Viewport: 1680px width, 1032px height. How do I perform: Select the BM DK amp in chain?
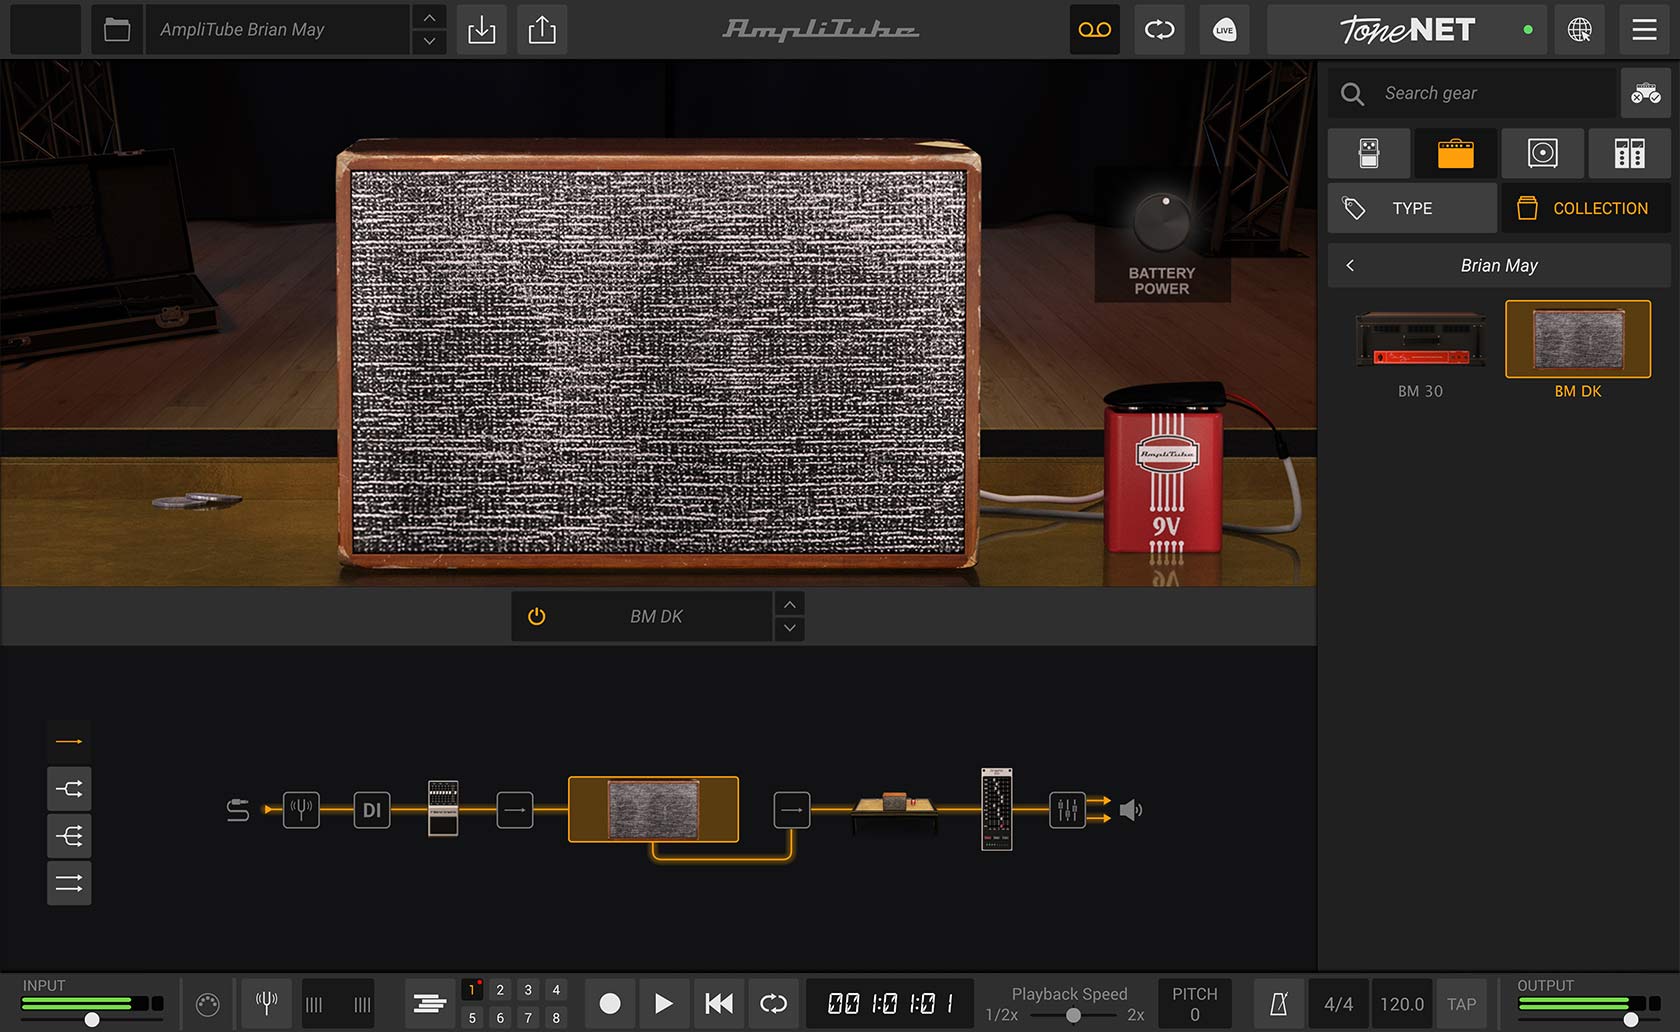tap(653, 809)
